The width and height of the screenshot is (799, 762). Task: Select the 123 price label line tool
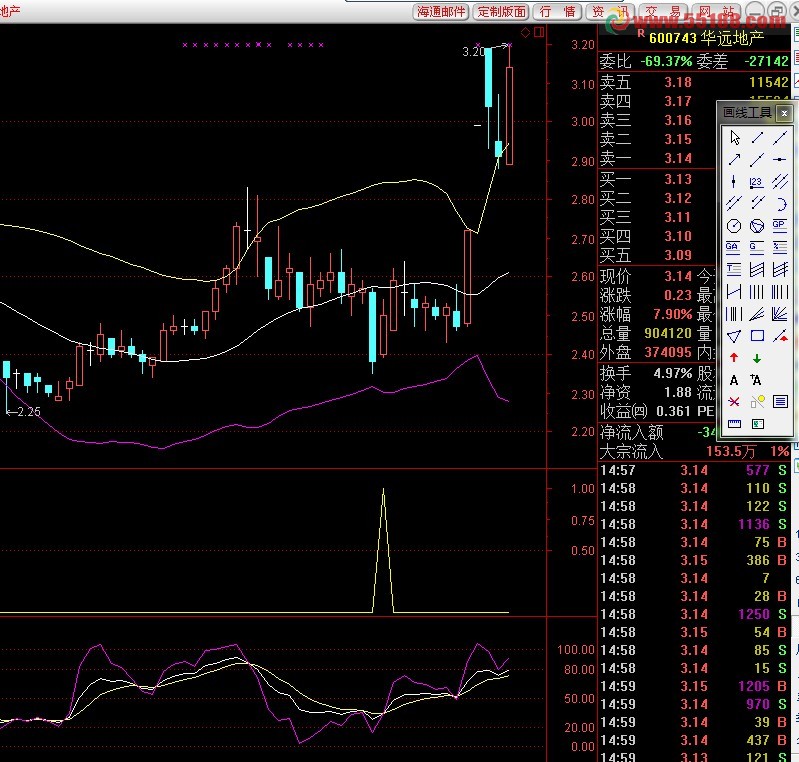pyautogui.click(x=757, y=181)
